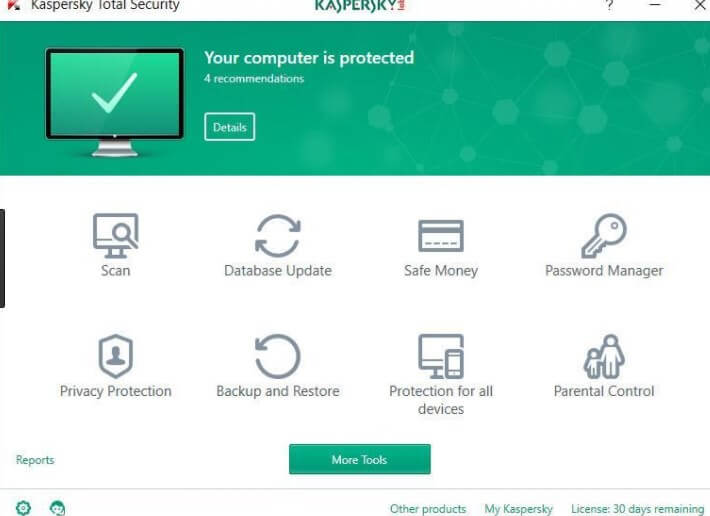Open Protection for all devices icon
The height and width of the screenshot is (516, 710).
(441, 356)
